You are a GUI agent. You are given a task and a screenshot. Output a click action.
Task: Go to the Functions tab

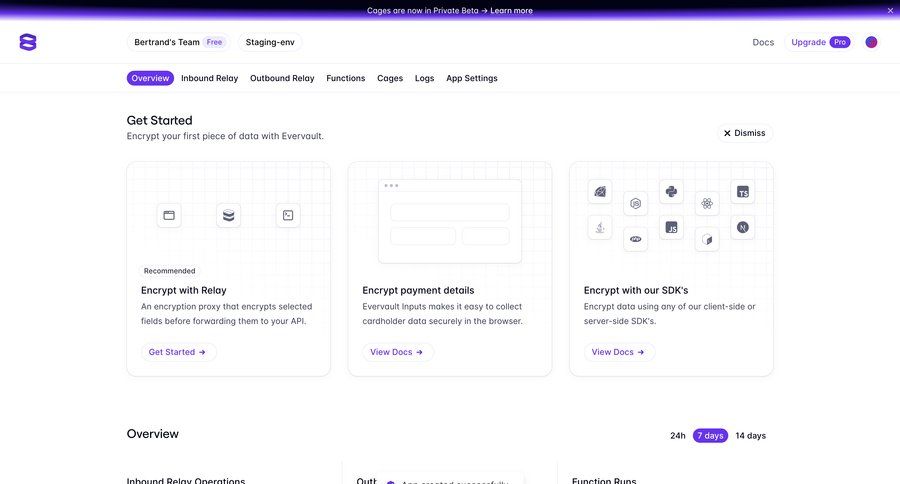(x=346, y=78)
